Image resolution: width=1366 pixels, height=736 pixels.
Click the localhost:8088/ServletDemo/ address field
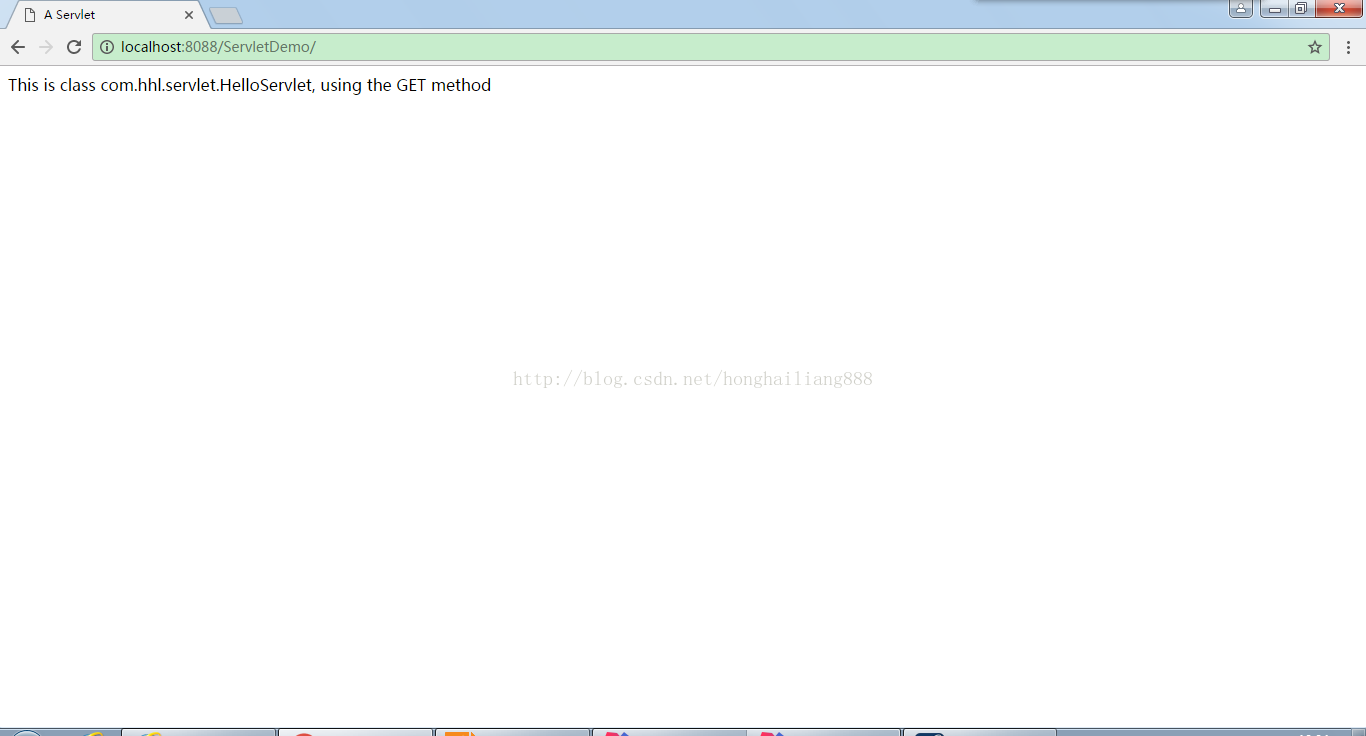tap(710, 47)
